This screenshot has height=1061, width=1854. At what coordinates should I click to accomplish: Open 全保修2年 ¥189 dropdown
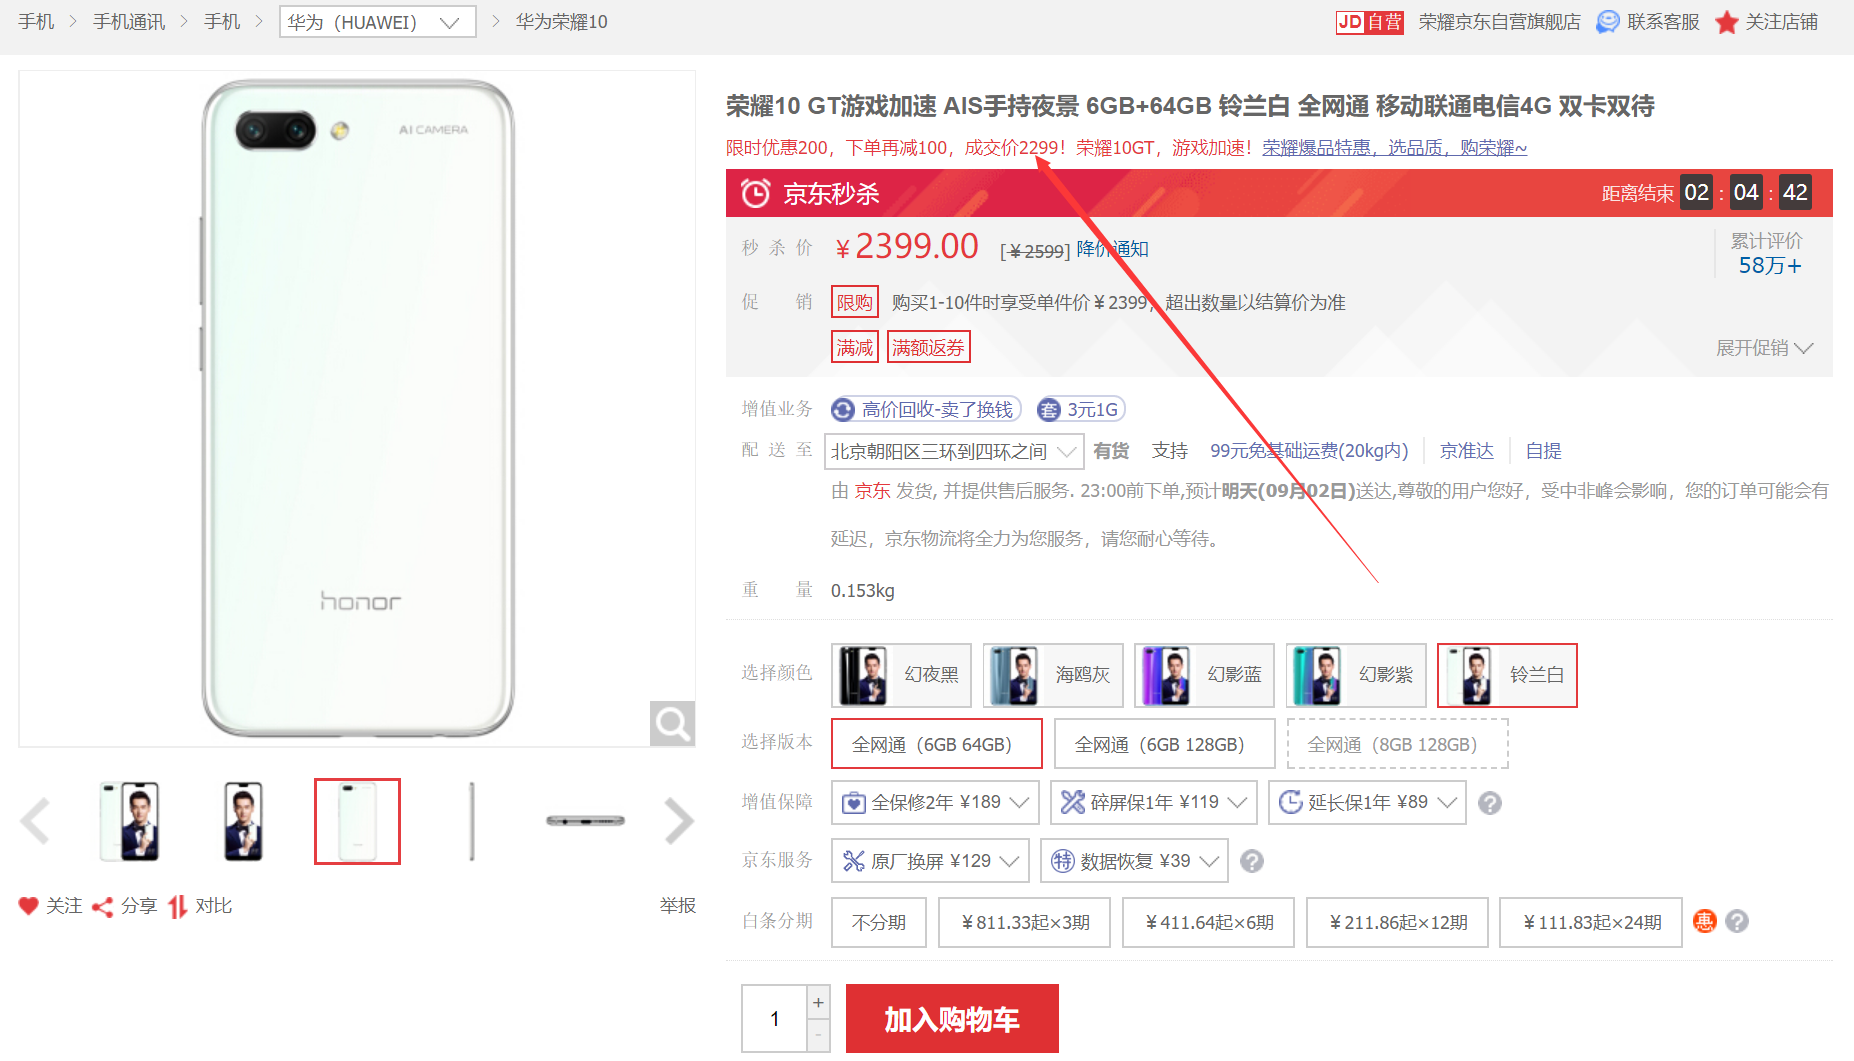click(935, 802)
